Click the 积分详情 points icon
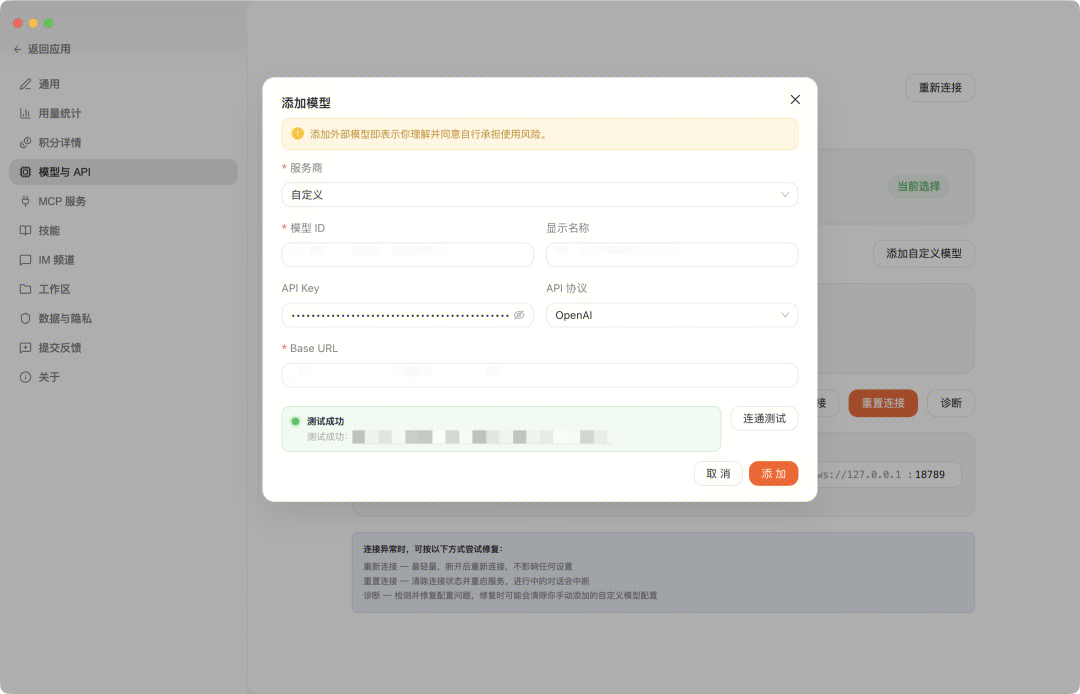 pyautogui.click(x=26, y=143)
